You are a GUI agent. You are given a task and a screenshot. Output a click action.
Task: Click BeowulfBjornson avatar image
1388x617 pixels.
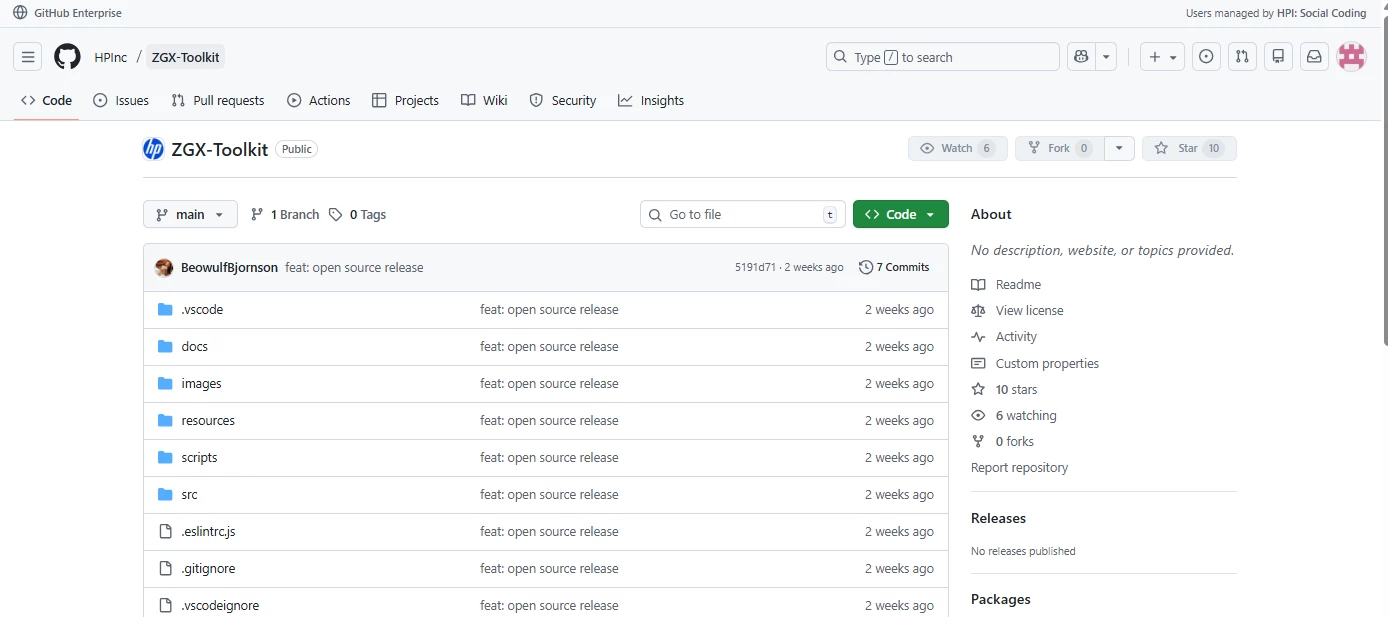[164, 267]
